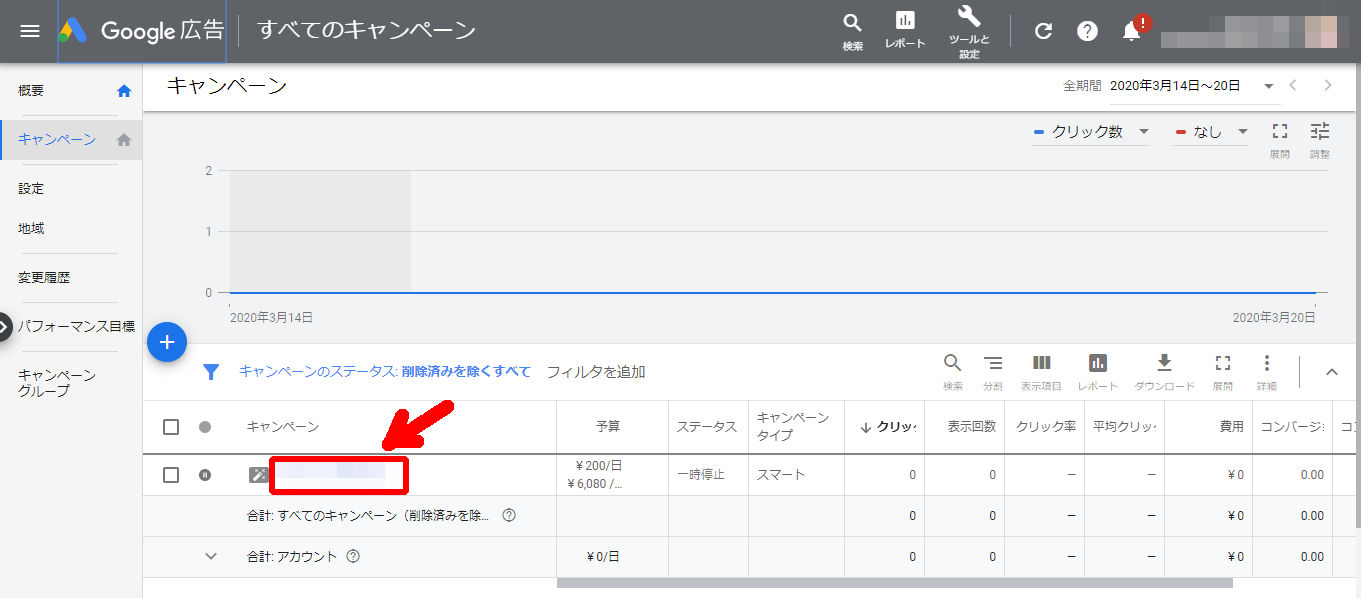This screenshot has height=598, width=1361.
Task: Select 設定 in the left sidebar
Action: [x=31, y=188]
